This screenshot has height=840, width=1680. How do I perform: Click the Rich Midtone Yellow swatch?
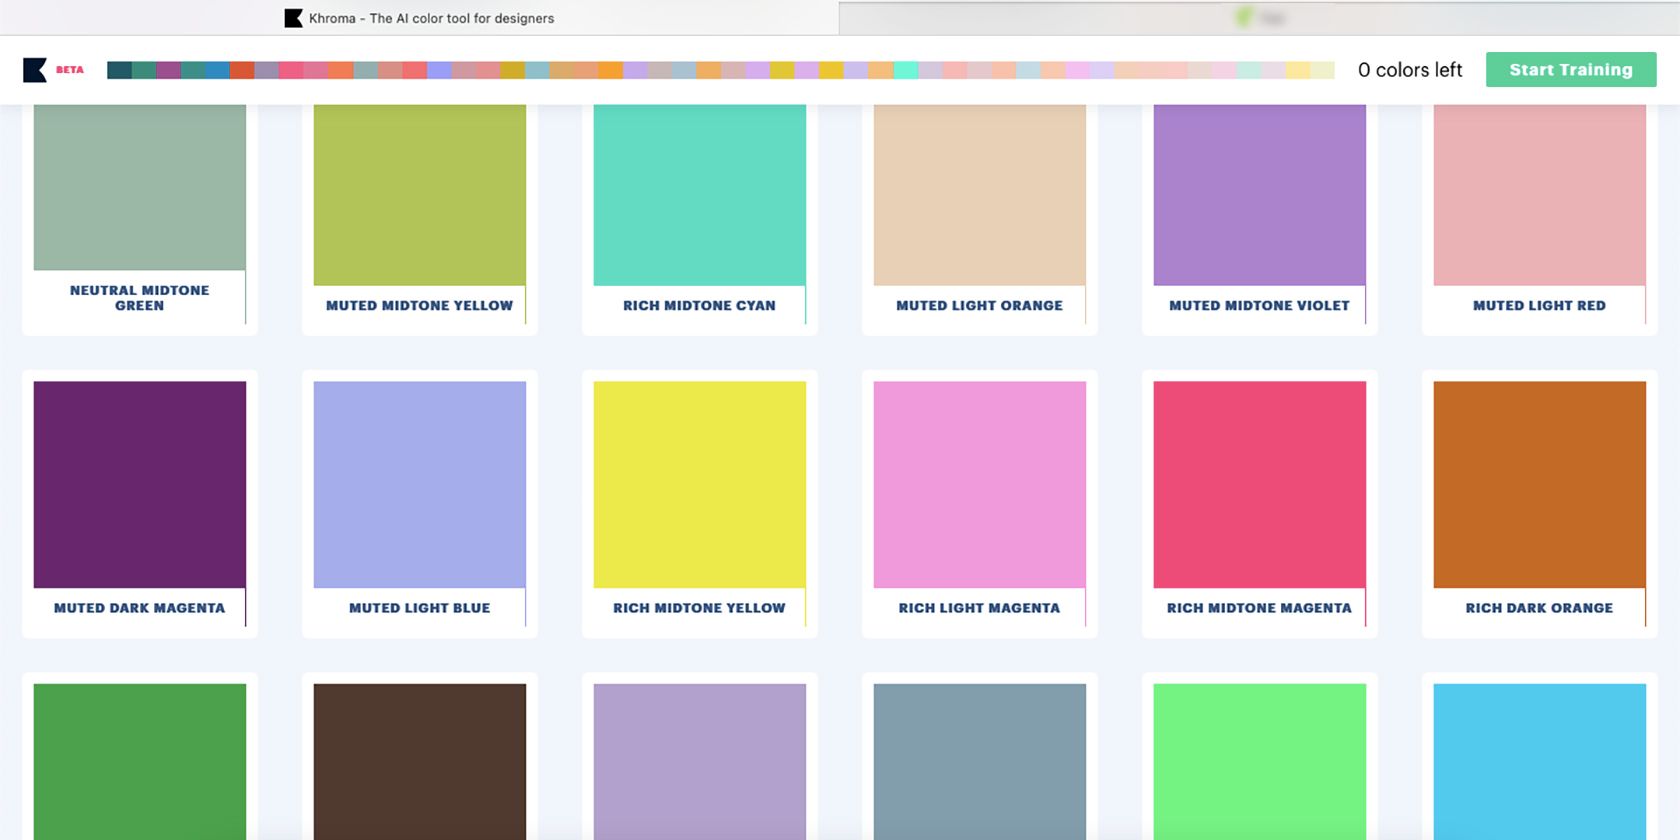pyautogui.click(x=700, y=485)
